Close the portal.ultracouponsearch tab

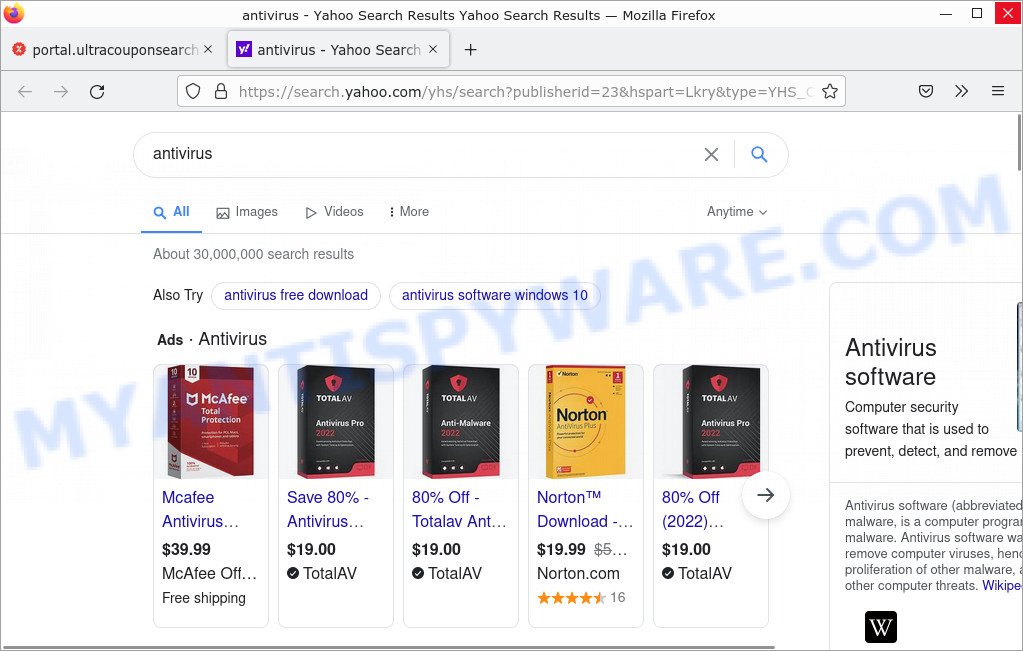click(208, 49)
